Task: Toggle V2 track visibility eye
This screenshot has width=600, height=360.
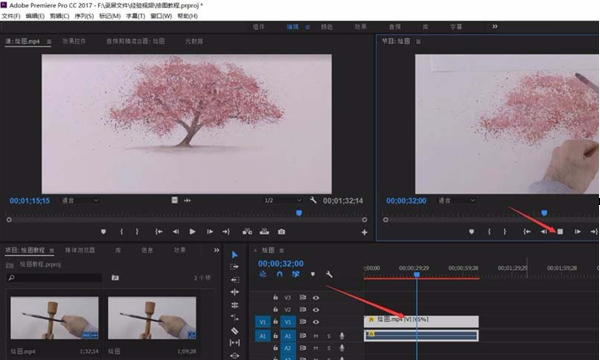Action: tap(316, 310)
